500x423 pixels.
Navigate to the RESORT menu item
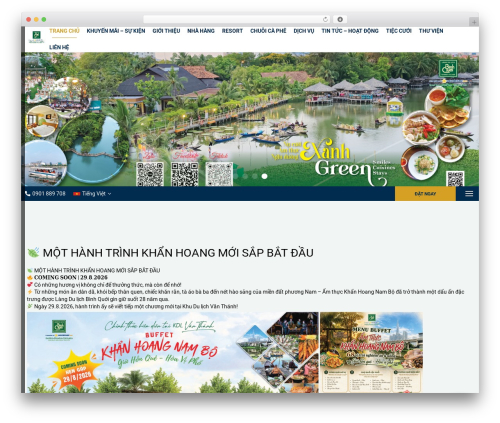(x=232, y=31)
